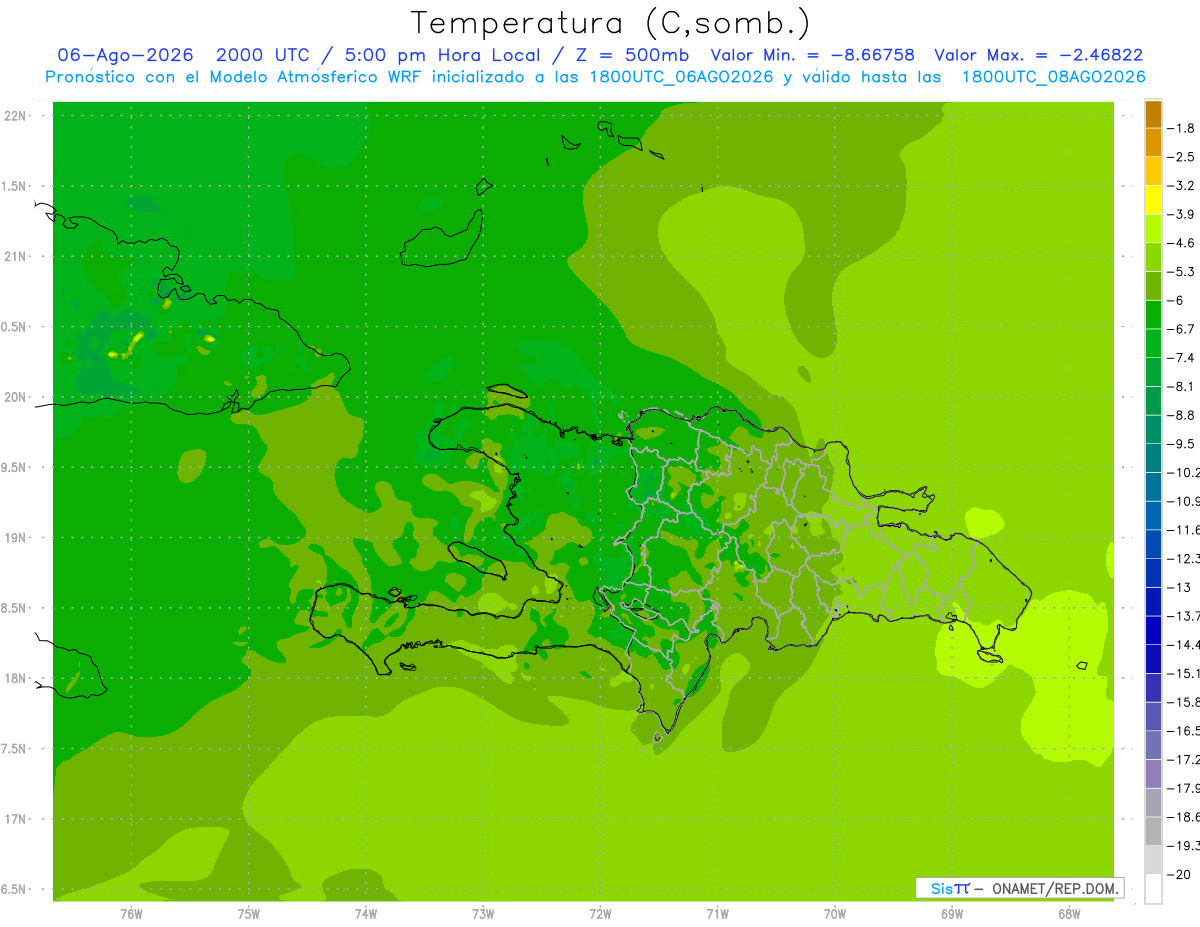Image resolution: width=1200 pixels, height=927 pixels.
Task: Click the "20N" latitude axis label
Action: click(x=17, y=397)
